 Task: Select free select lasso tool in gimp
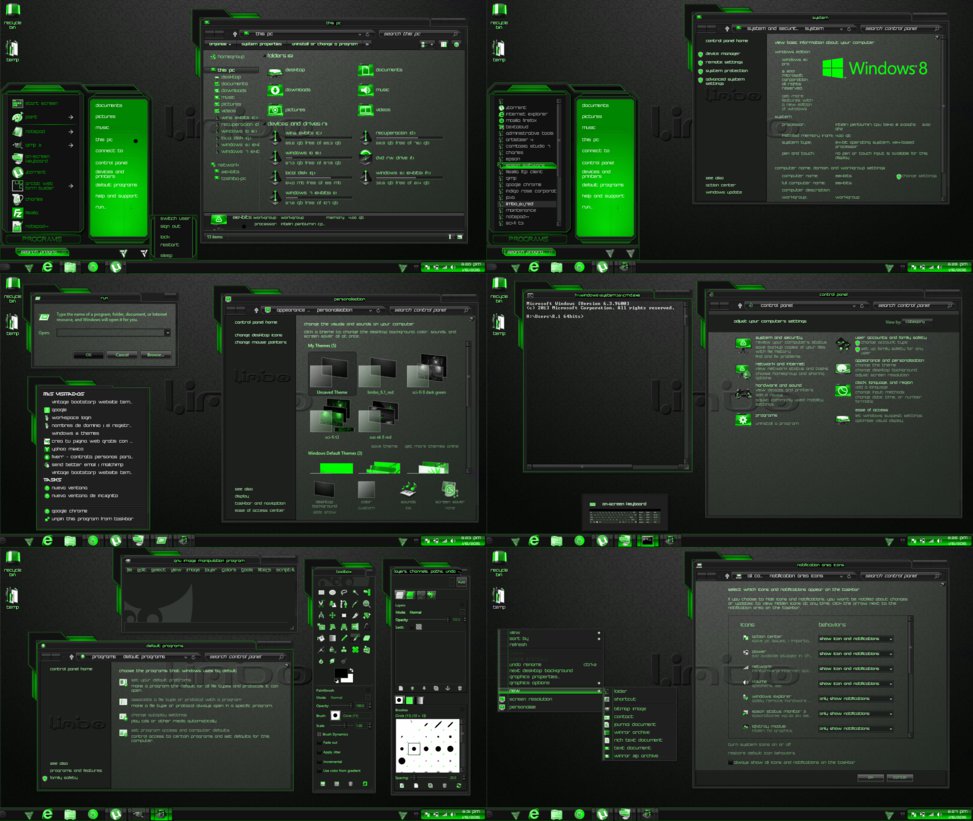(x=344, y=593)
